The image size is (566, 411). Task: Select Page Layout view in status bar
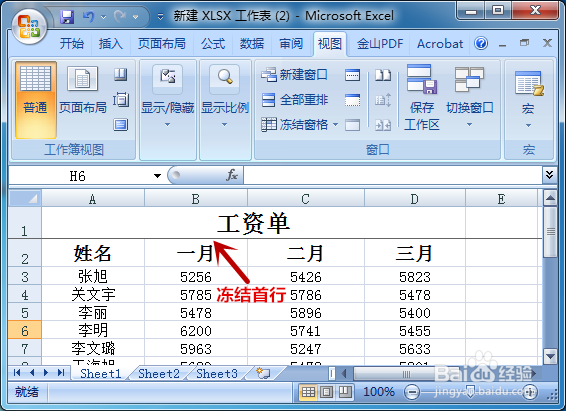point(327,392)
